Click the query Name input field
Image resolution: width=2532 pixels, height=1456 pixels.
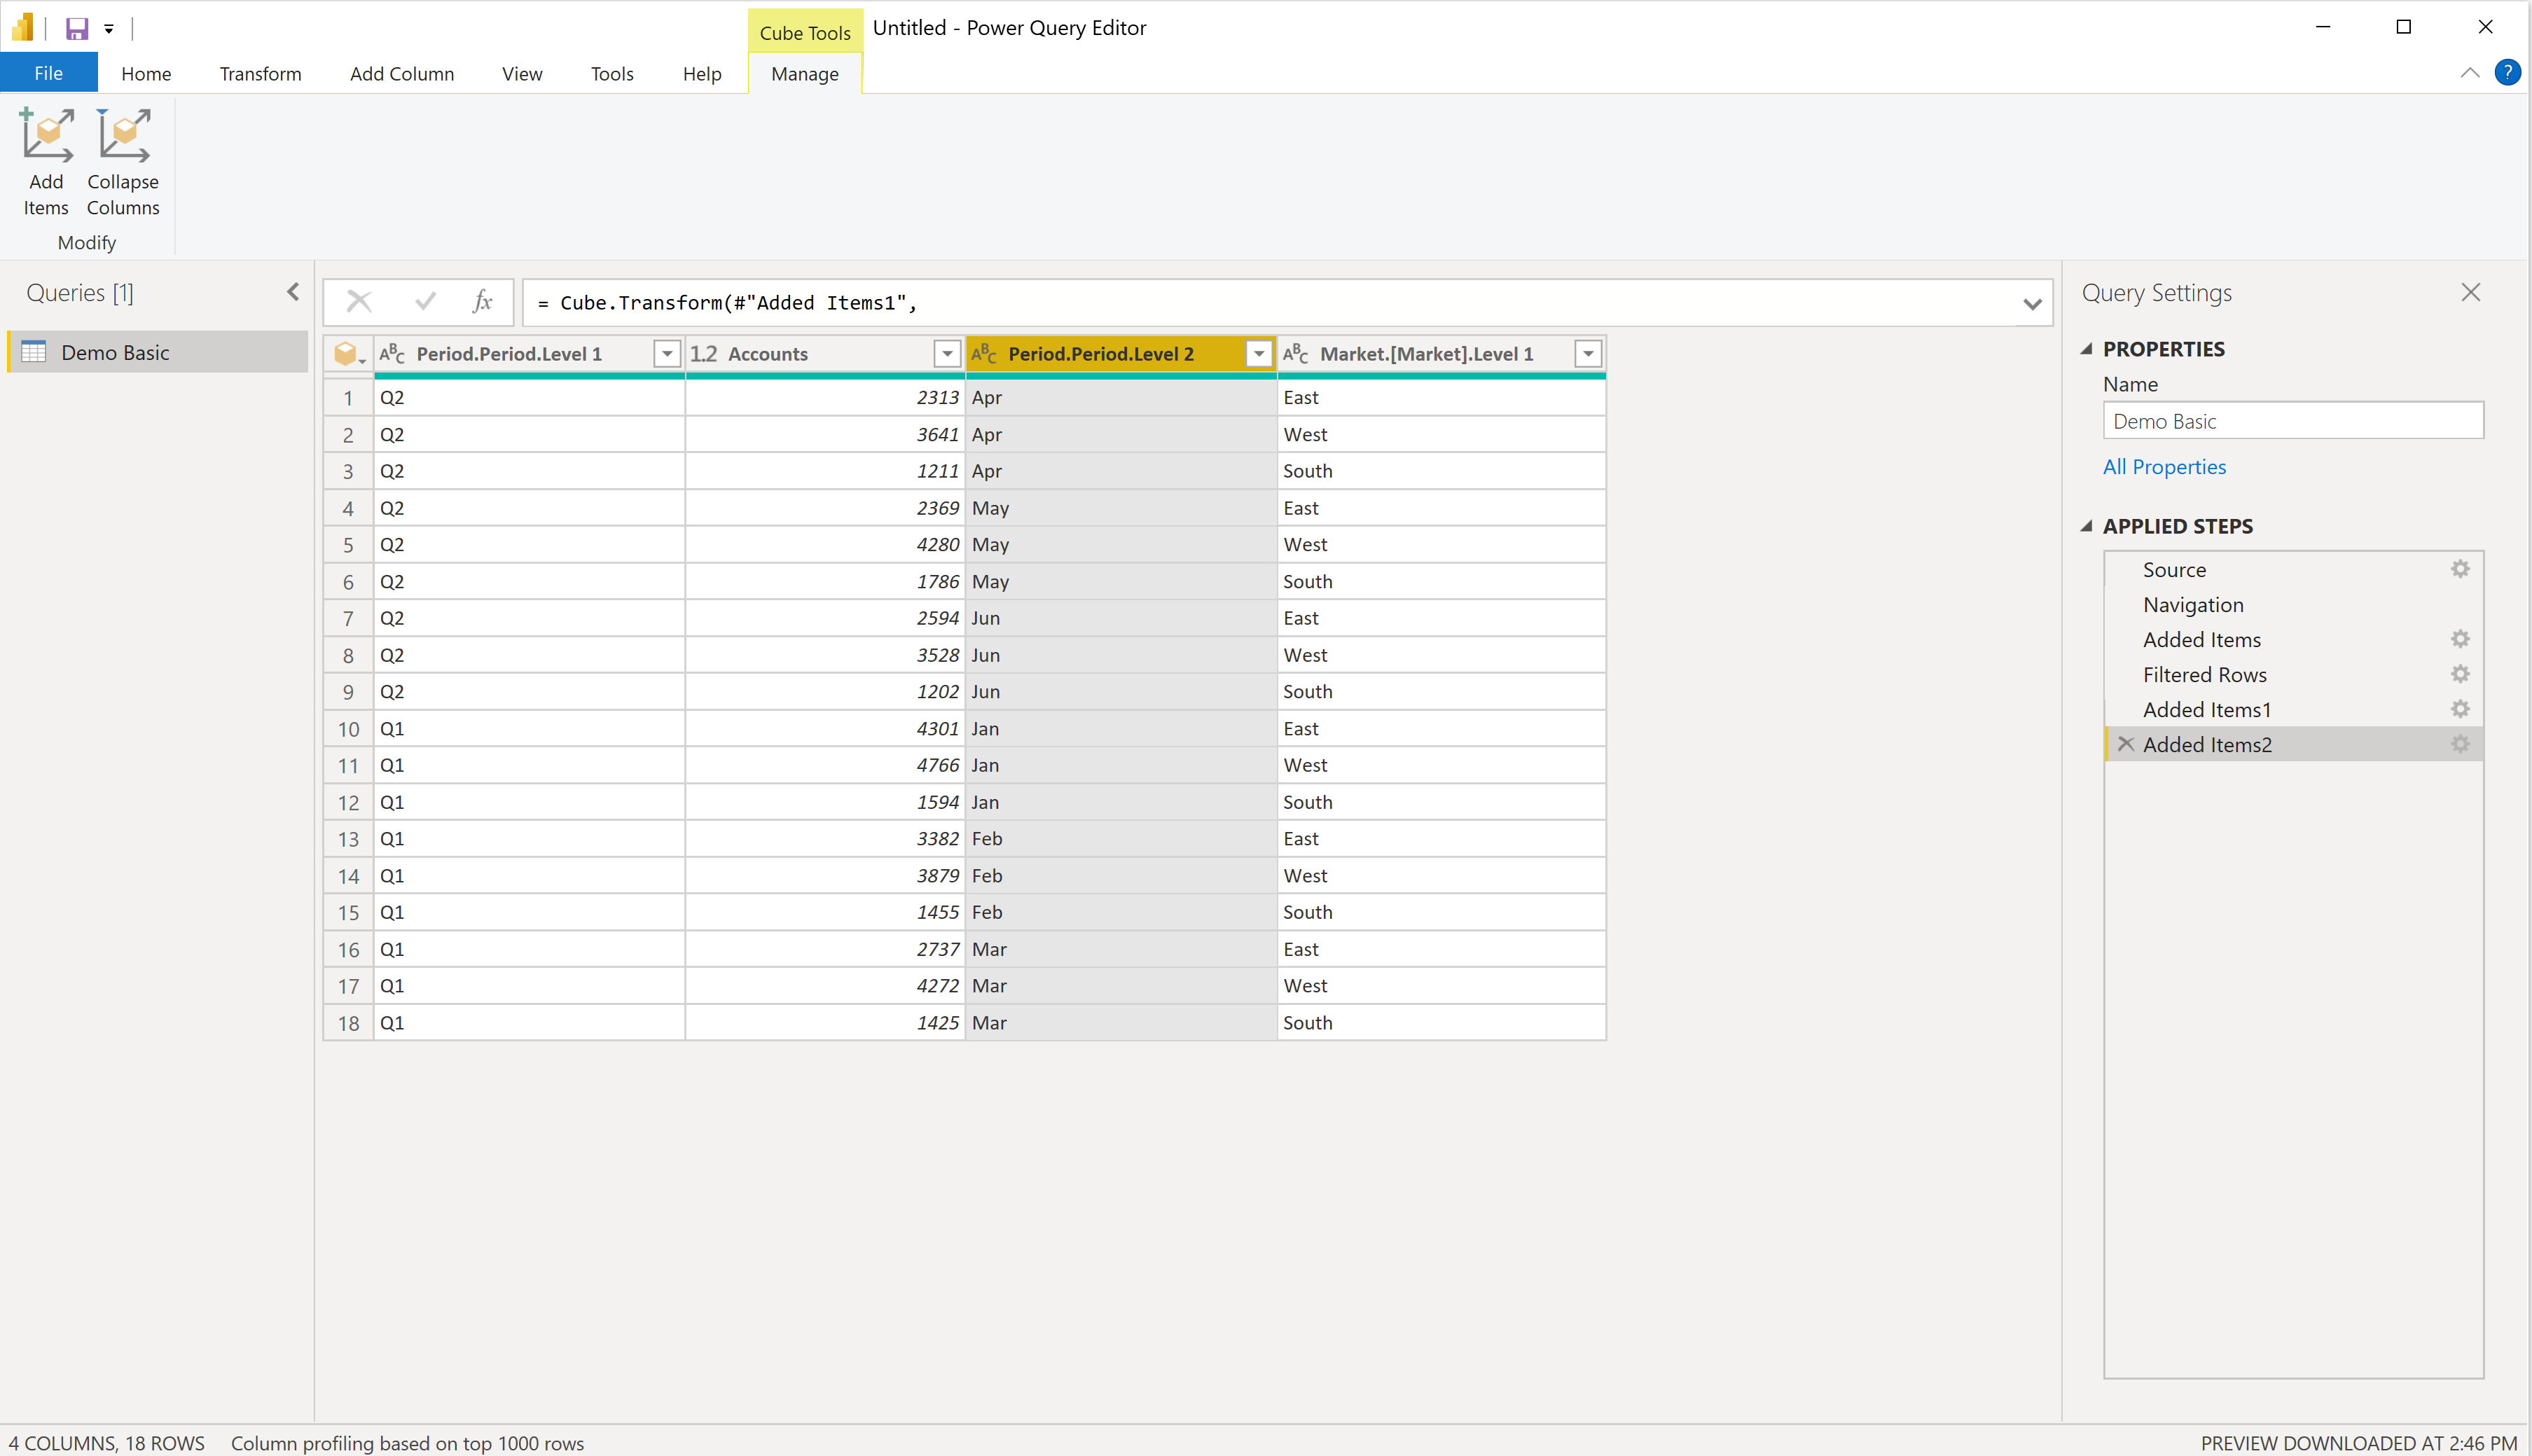pos(2292,421)
